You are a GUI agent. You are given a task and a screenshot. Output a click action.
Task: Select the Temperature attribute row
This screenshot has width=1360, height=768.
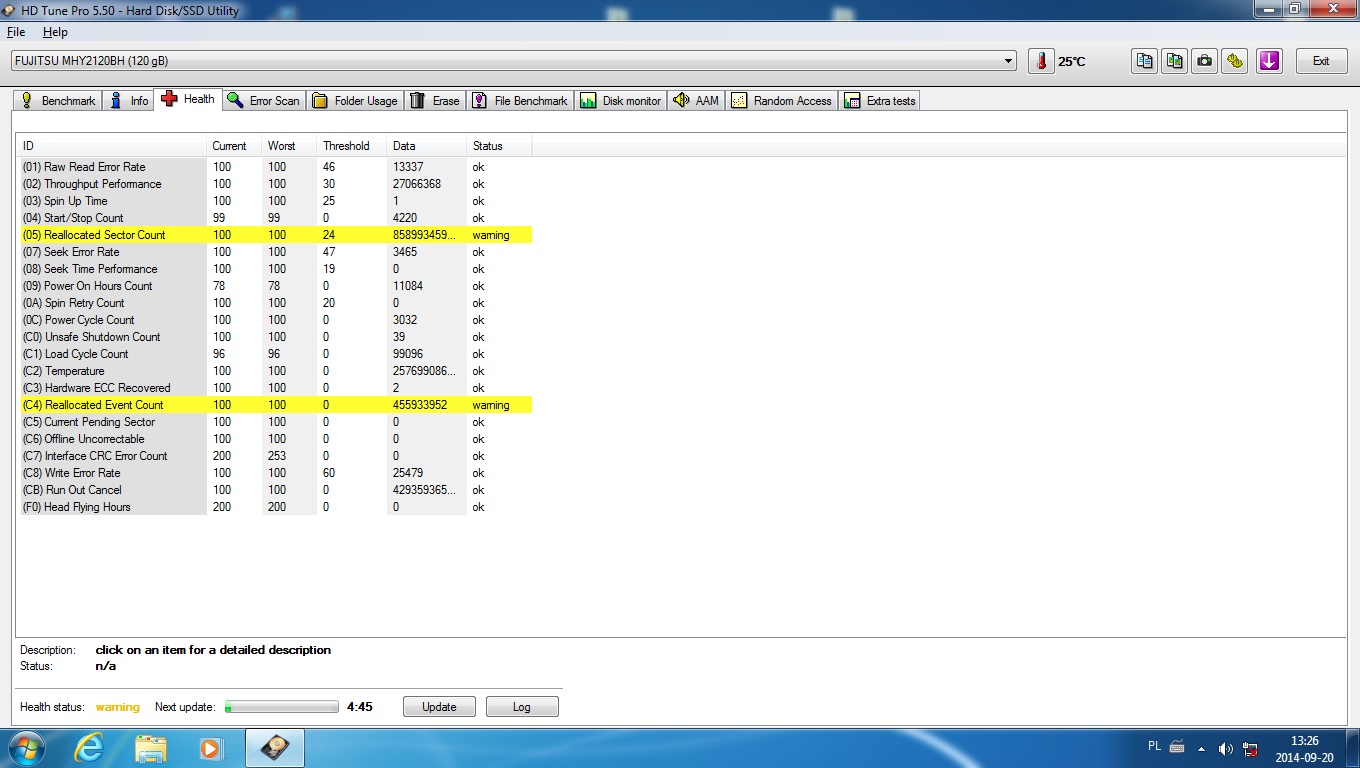point(275,371)
